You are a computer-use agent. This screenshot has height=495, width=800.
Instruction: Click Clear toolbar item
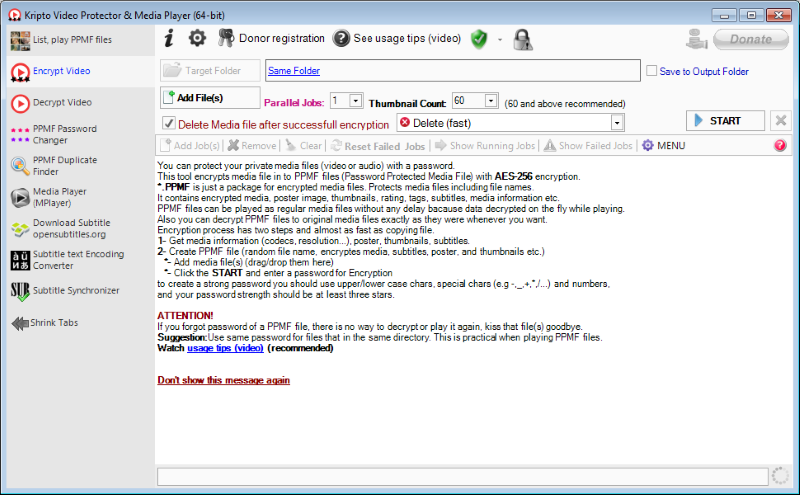(x=304, y=146)
